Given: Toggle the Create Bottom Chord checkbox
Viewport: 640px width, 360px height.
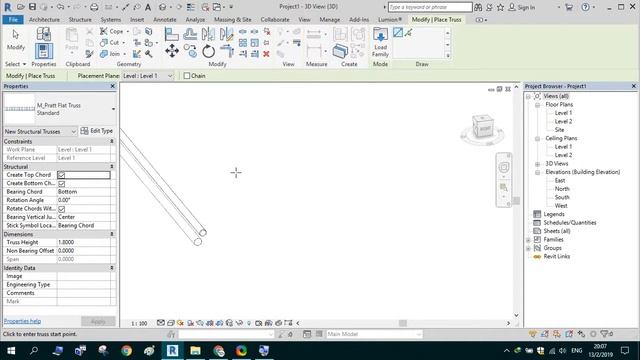Looking at the screenshot, I should tap(62, 184).
